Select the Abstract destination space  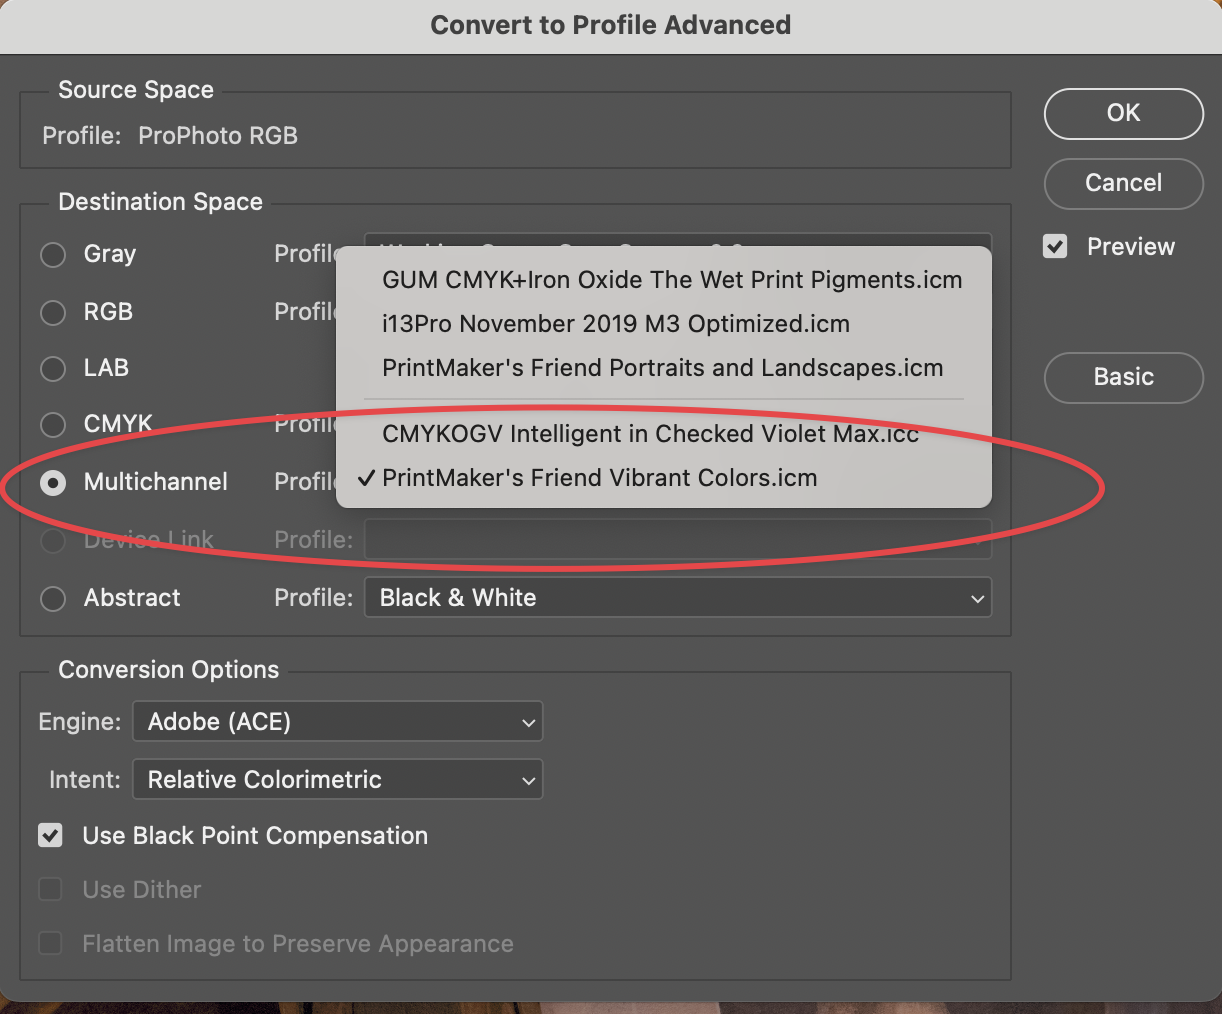click(53, 598)
